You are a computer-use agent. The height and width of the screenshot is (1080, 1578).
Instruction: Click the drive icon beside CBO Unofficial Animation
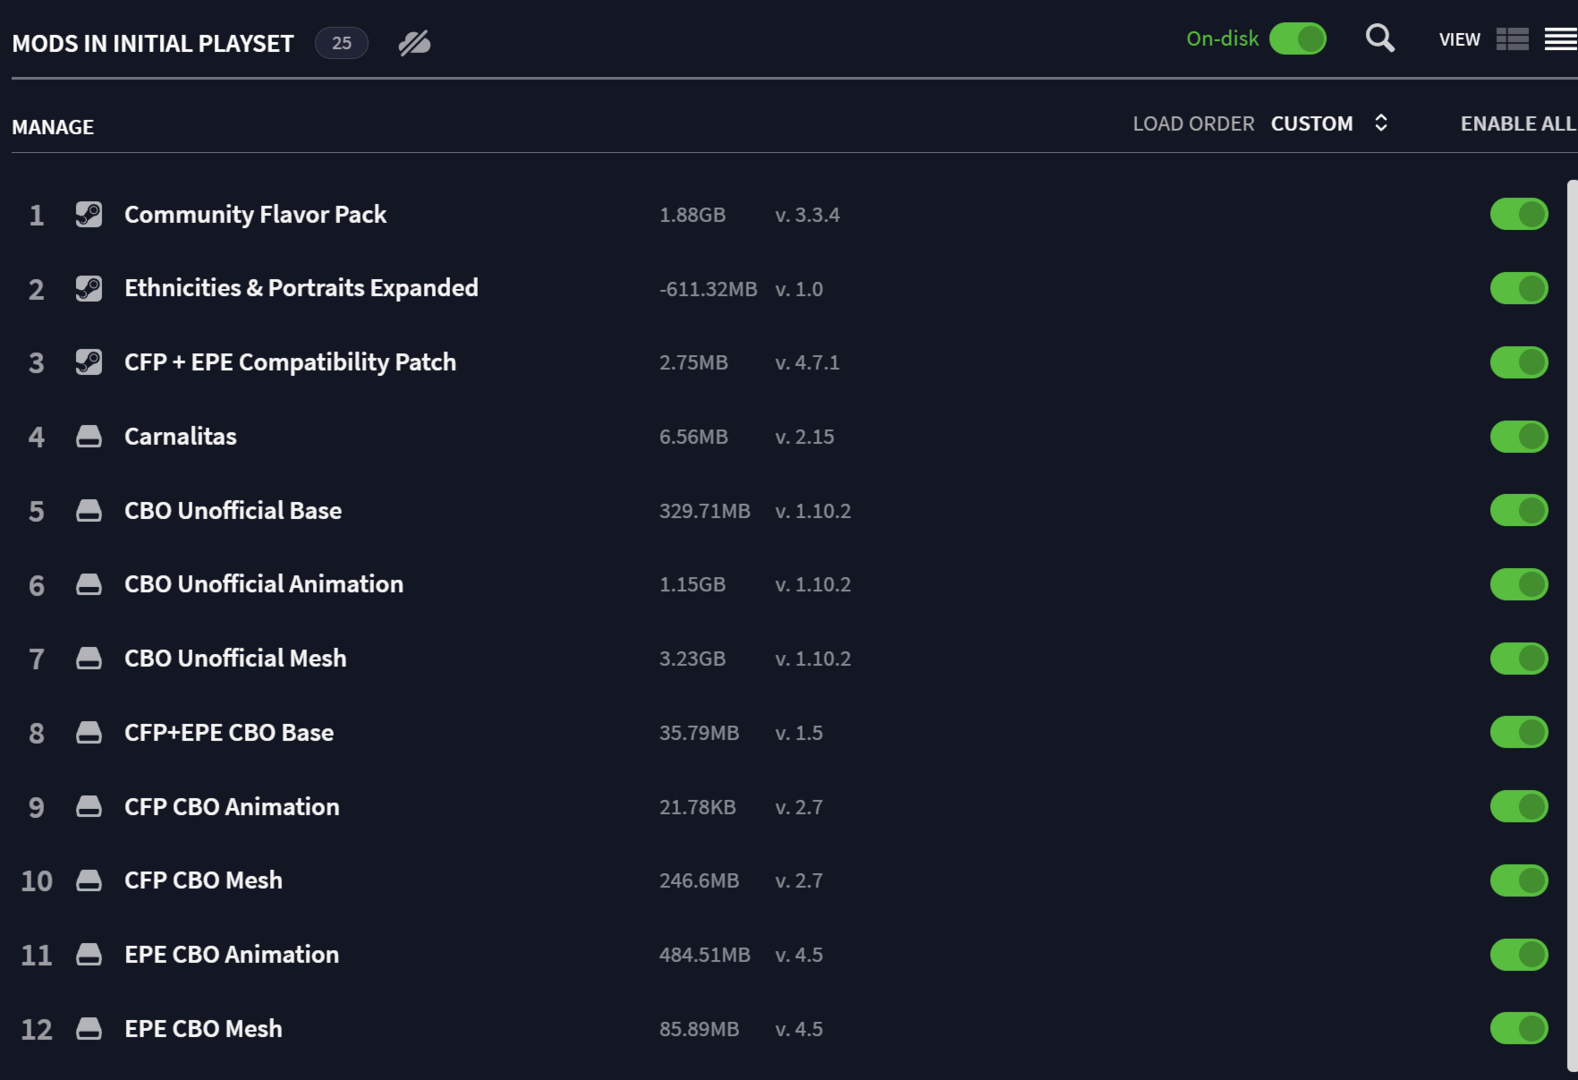tap(88, 584)
